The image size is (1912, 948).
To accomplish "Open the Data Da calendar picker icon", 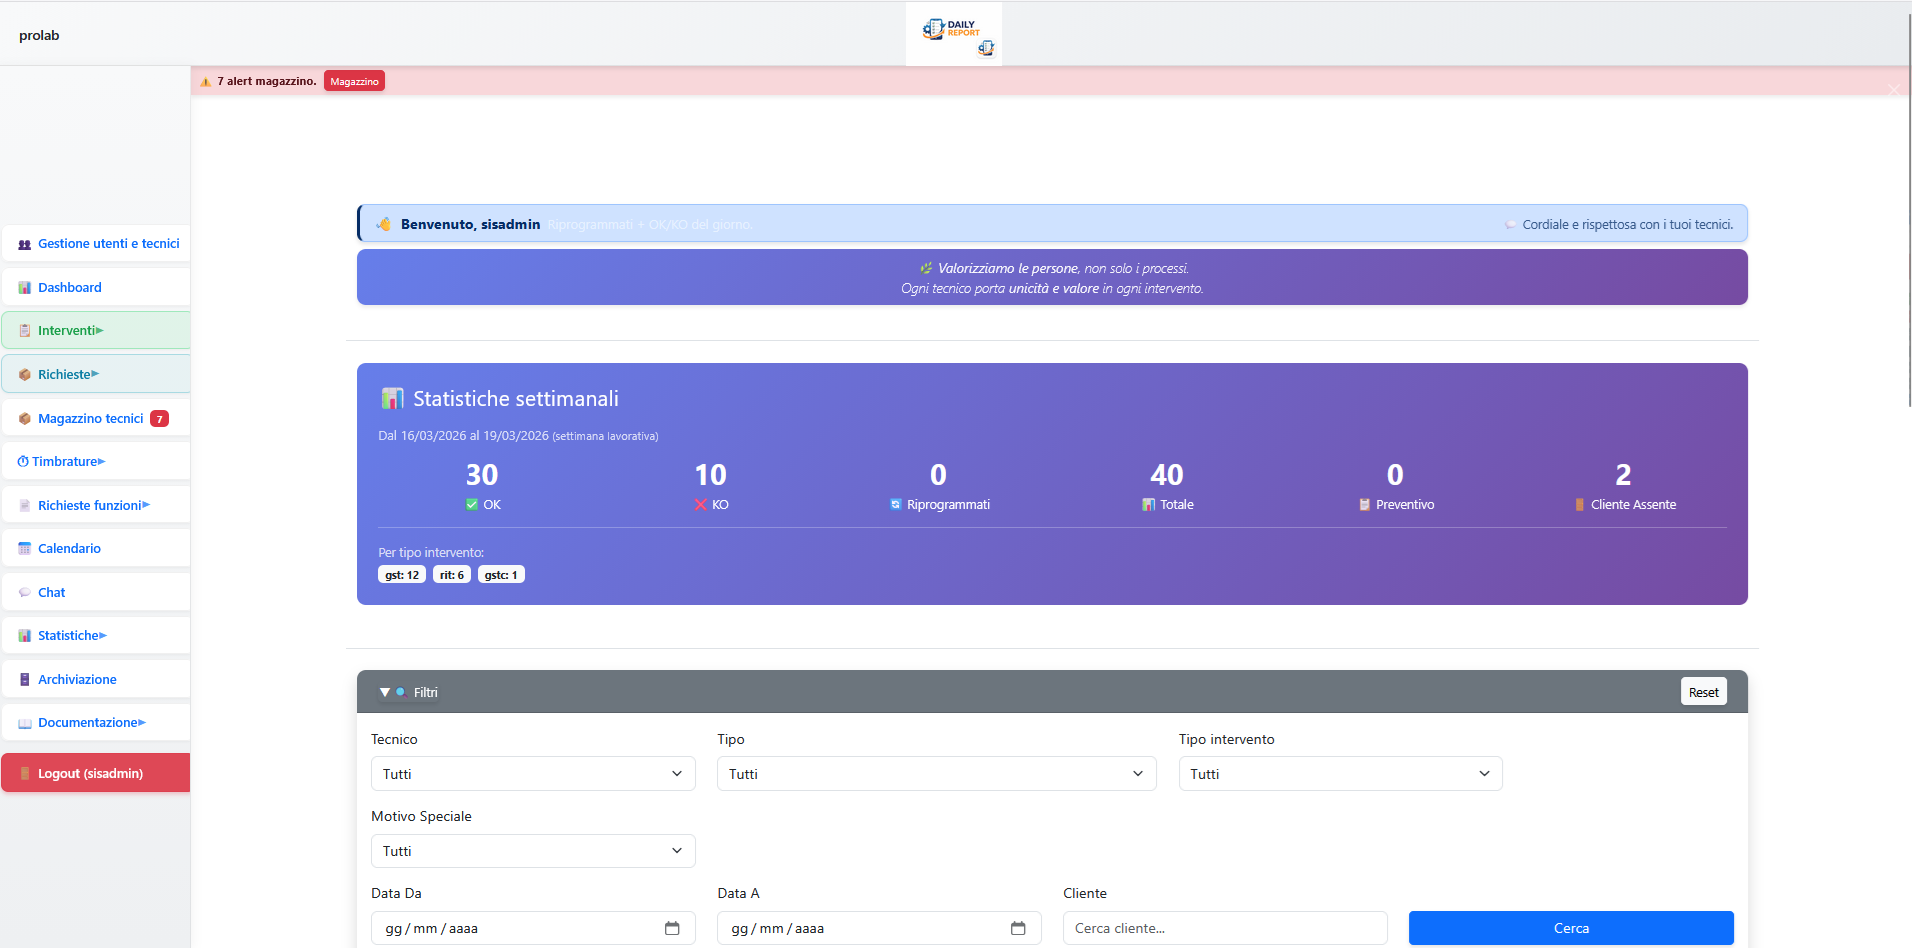I will tap(672, 929).
